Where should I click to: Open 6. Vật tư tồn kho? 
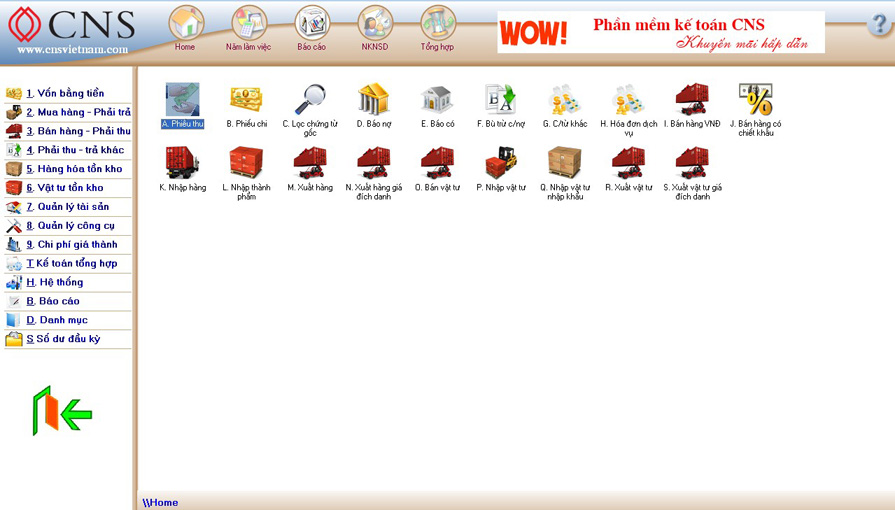tap(68, 187)
